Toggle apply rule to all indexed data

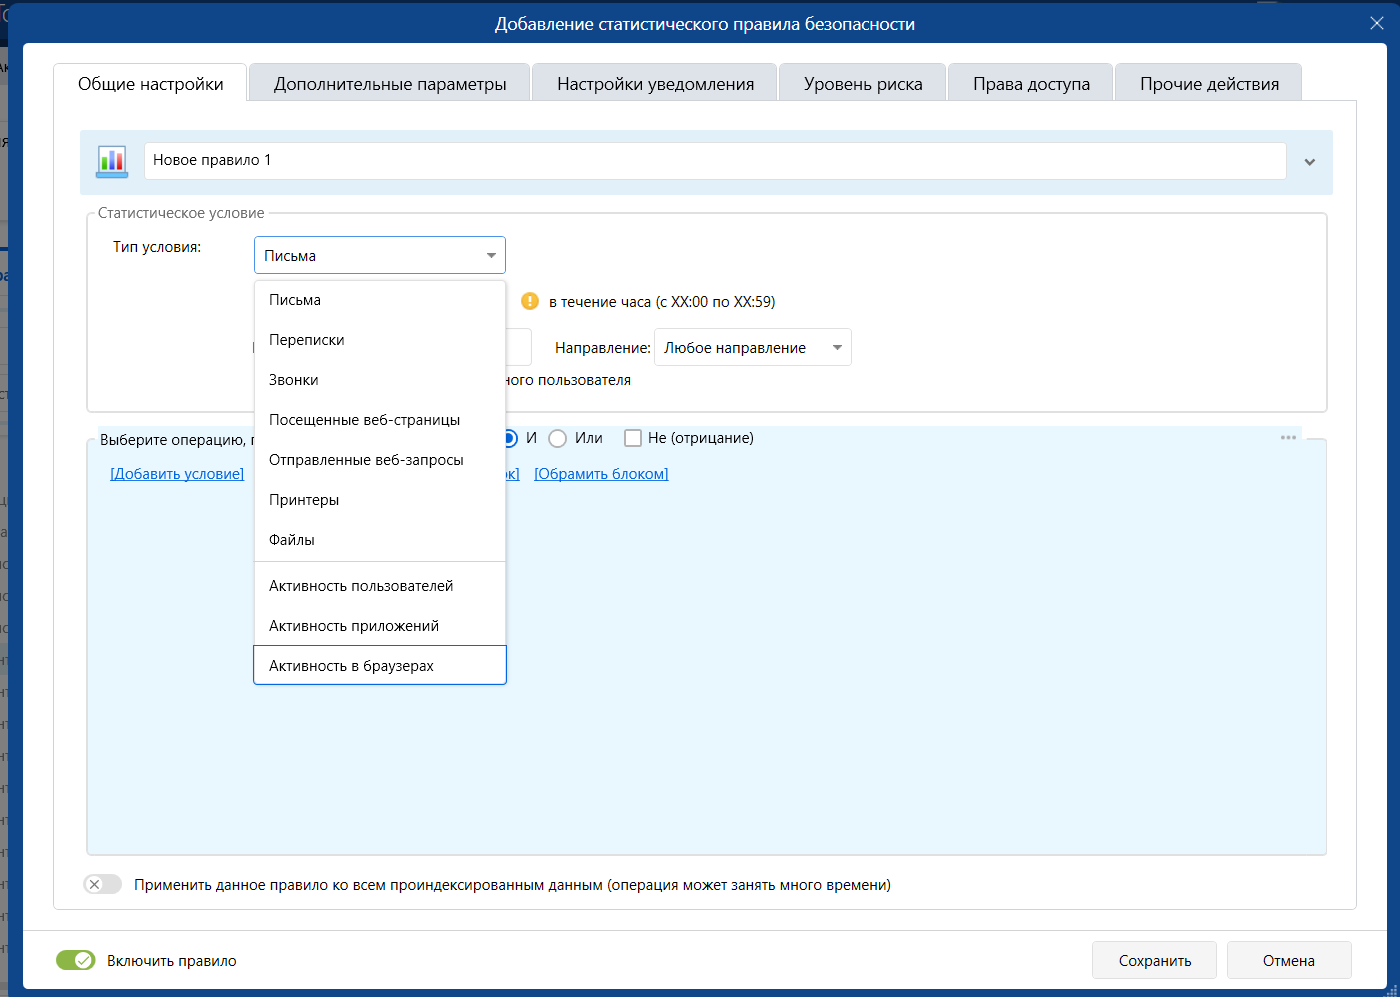coord(103,884)
